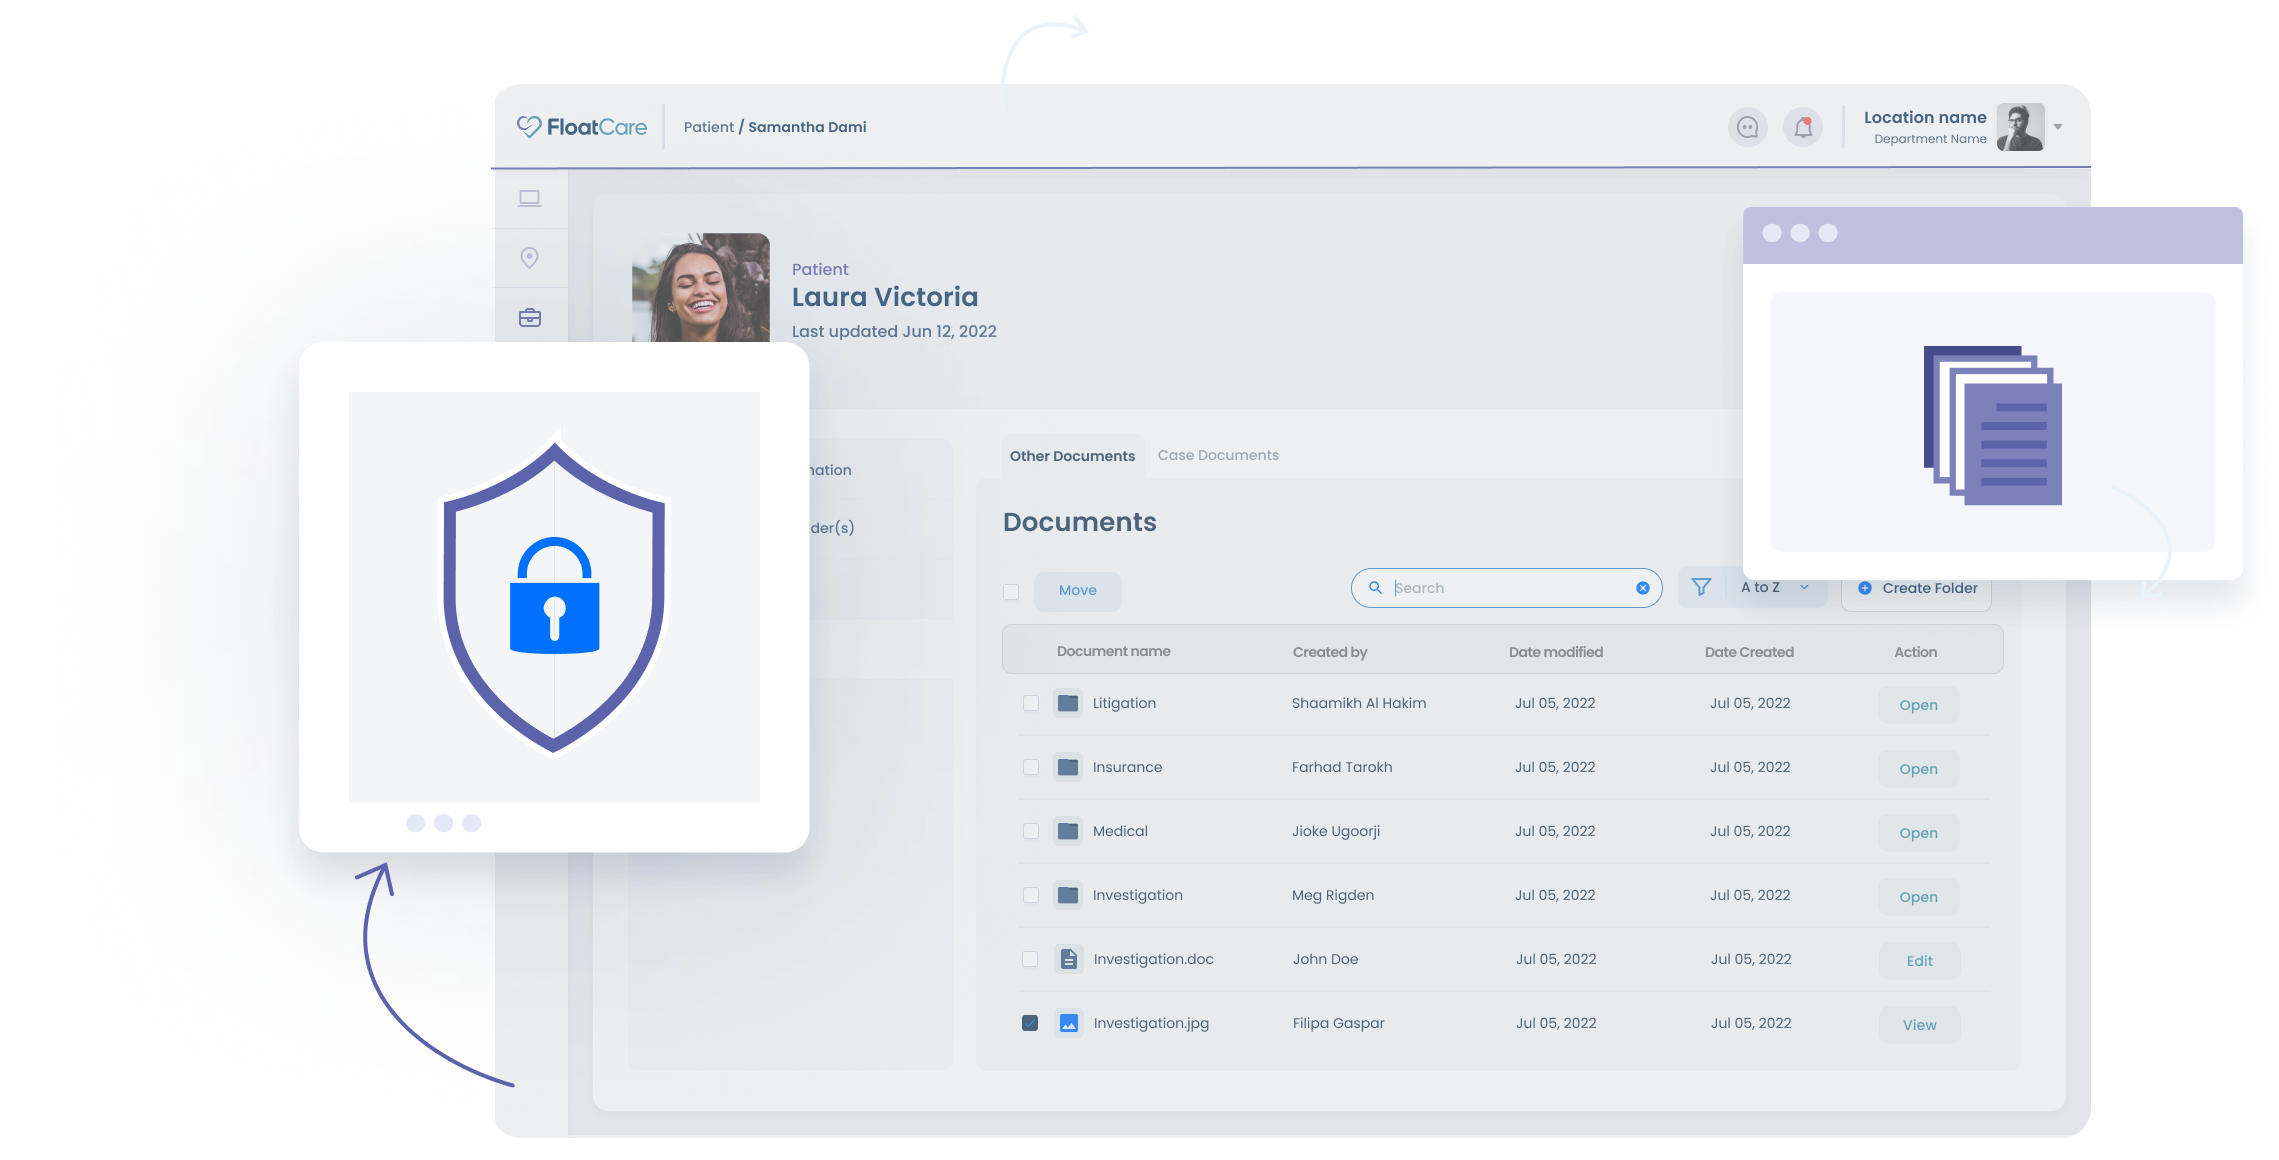Open the chat messages icon
The height and width of the screenshot is (1160, 2279).
[1747, 127]
